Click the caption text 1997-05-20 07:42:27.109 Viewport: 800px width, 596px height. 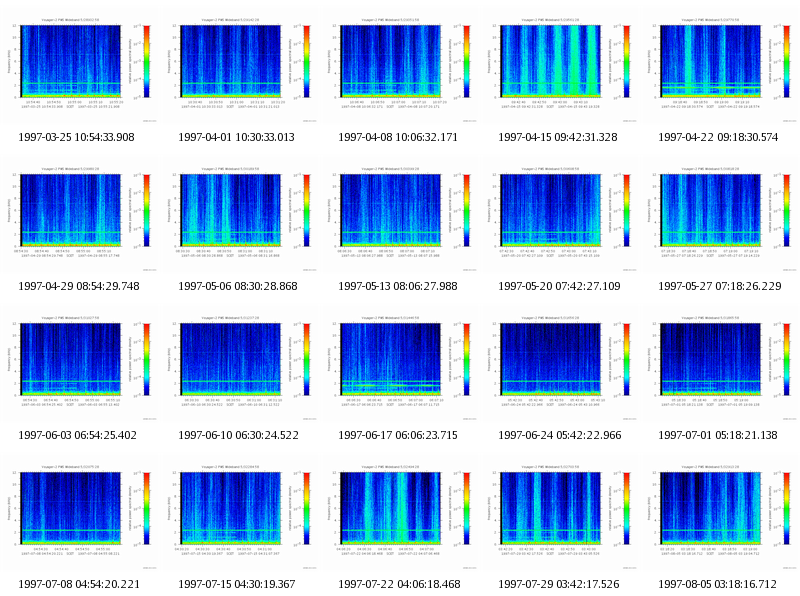pyautogui.click(x=559, y=286)
